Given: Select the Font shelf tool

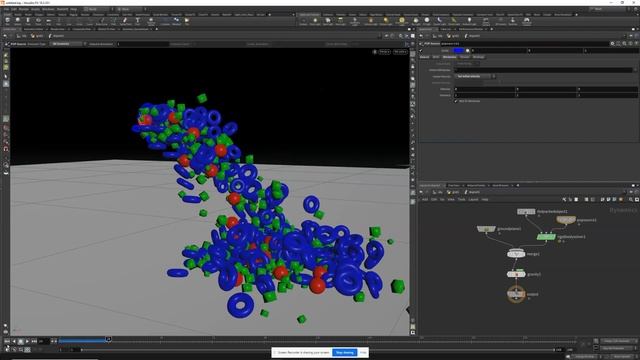Looking at the screenshot, I should point(138,21).
